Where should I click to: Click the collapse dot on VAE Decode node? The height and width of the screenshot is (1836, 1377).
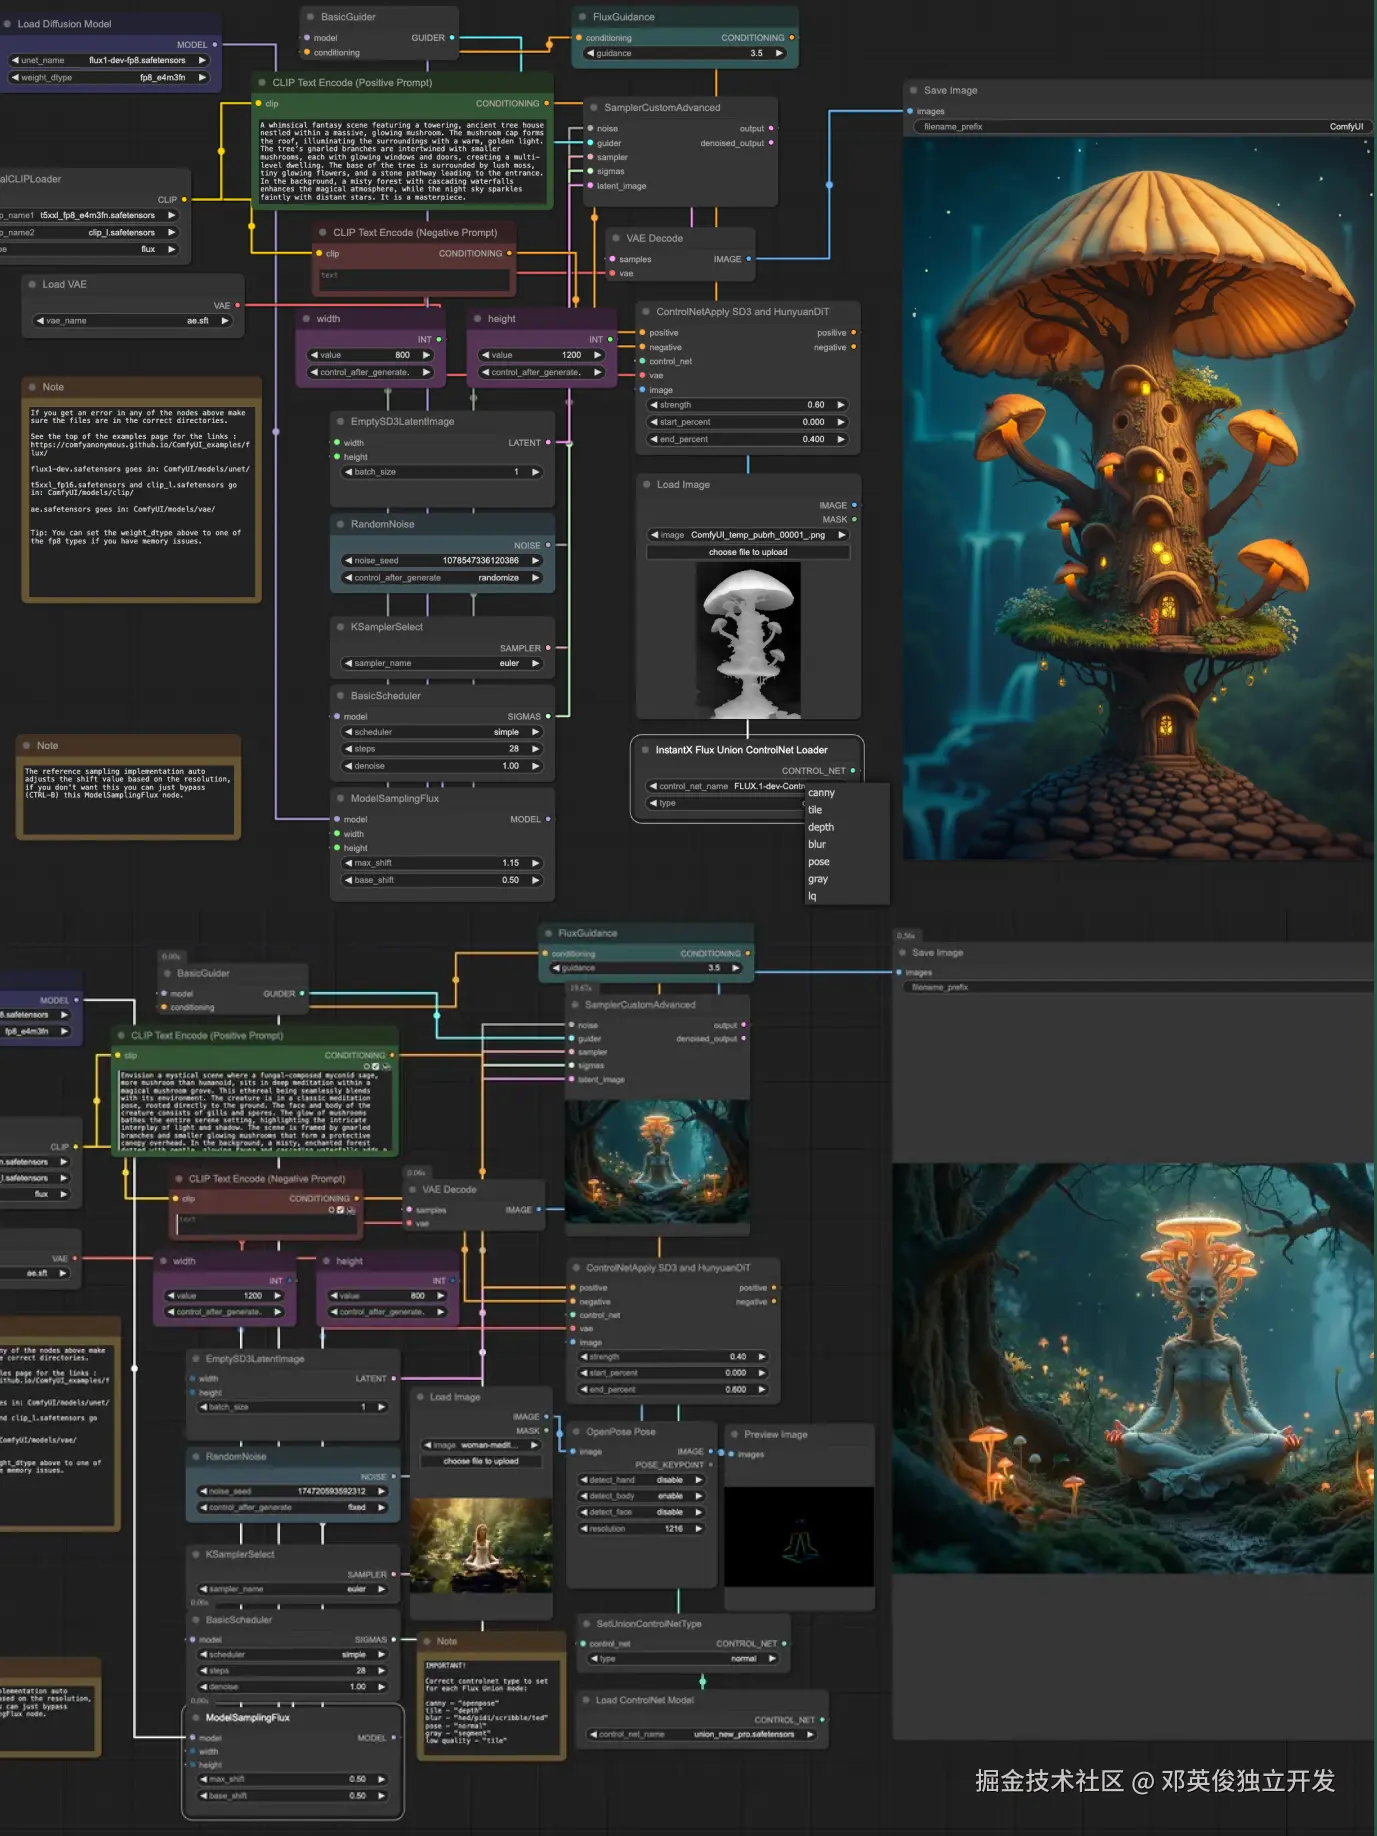[614, 238]
